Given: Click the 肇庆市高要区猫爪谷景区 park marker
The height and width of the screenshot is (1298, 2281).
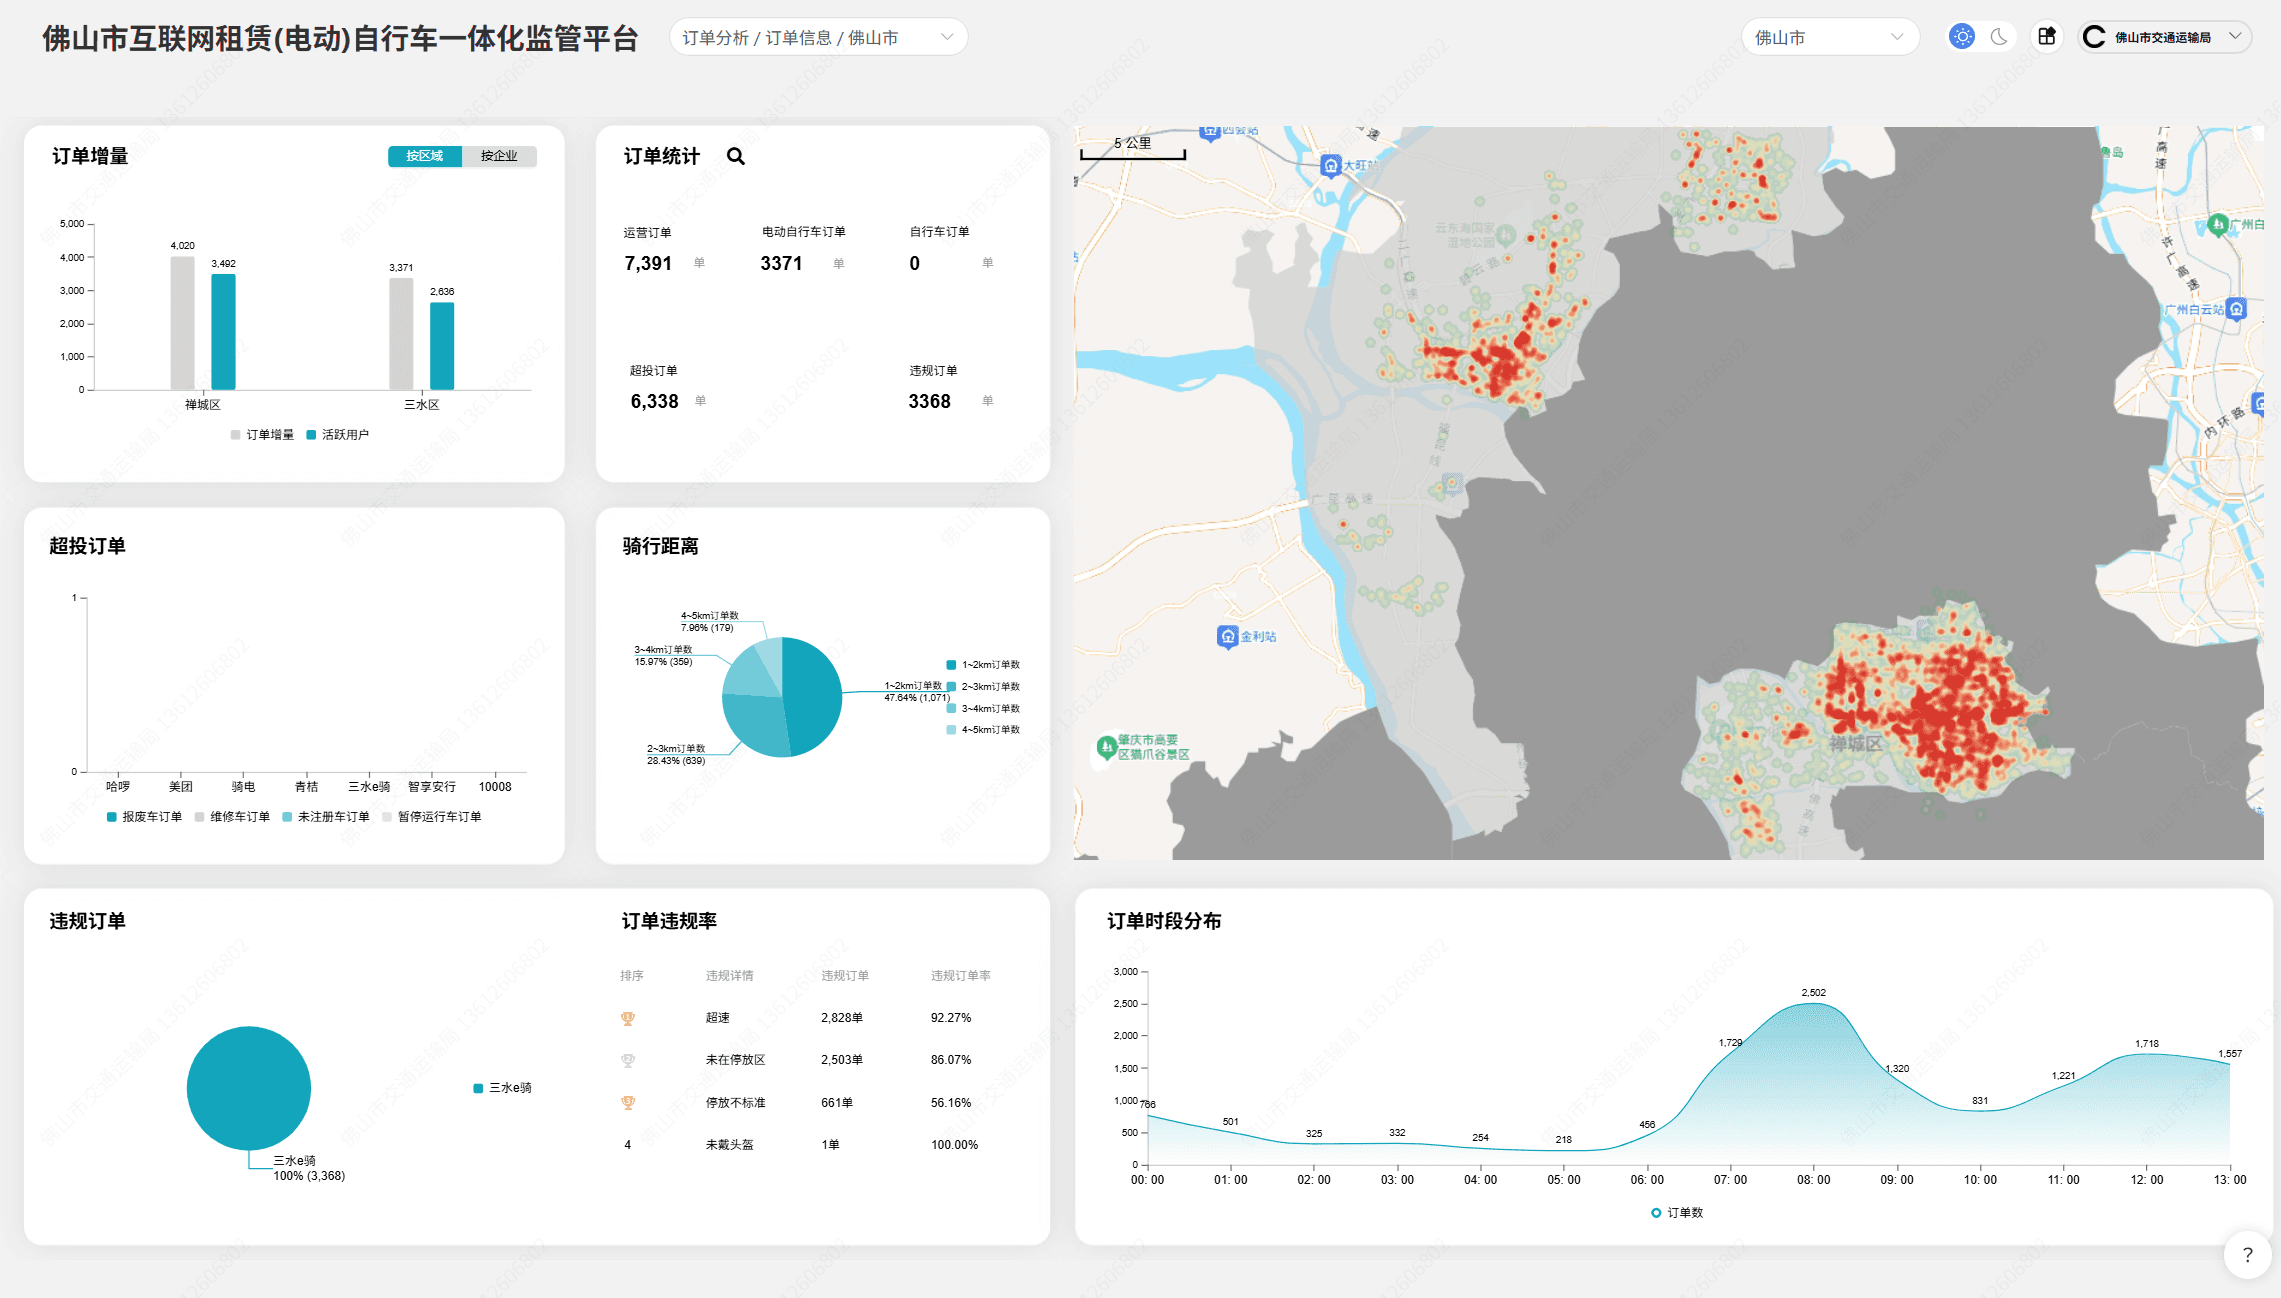Looking at the screenshot, I should pos(1105,746).
